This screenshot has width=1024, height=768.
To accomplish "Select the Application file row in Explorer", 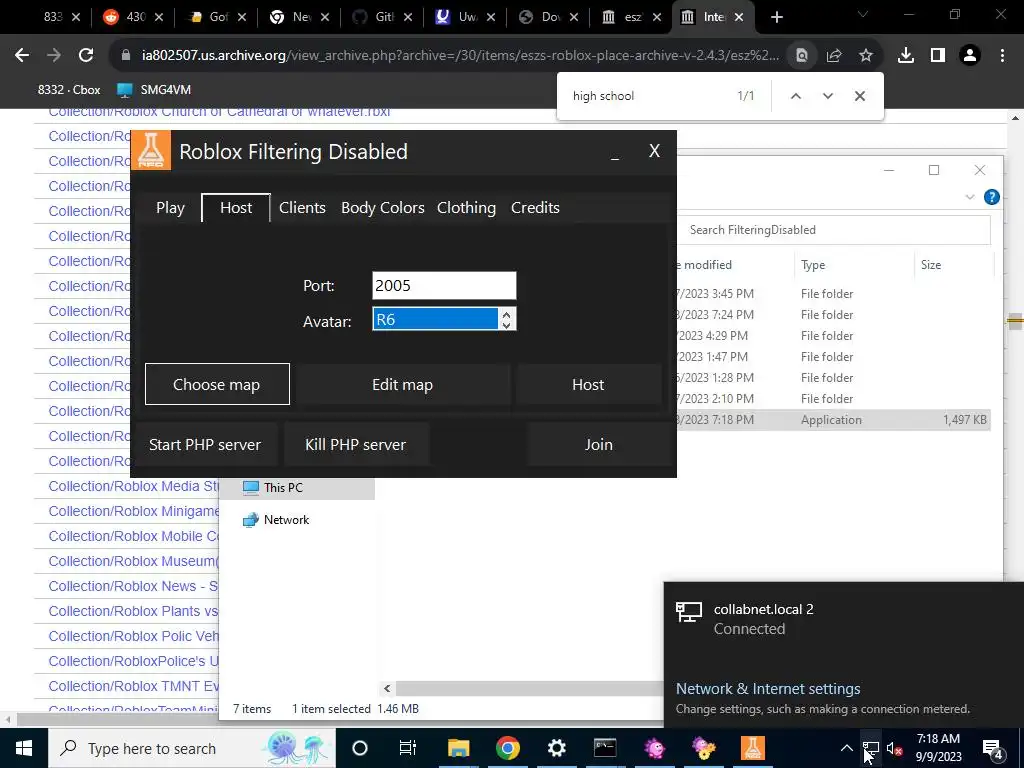I will (x=833, y=420).
